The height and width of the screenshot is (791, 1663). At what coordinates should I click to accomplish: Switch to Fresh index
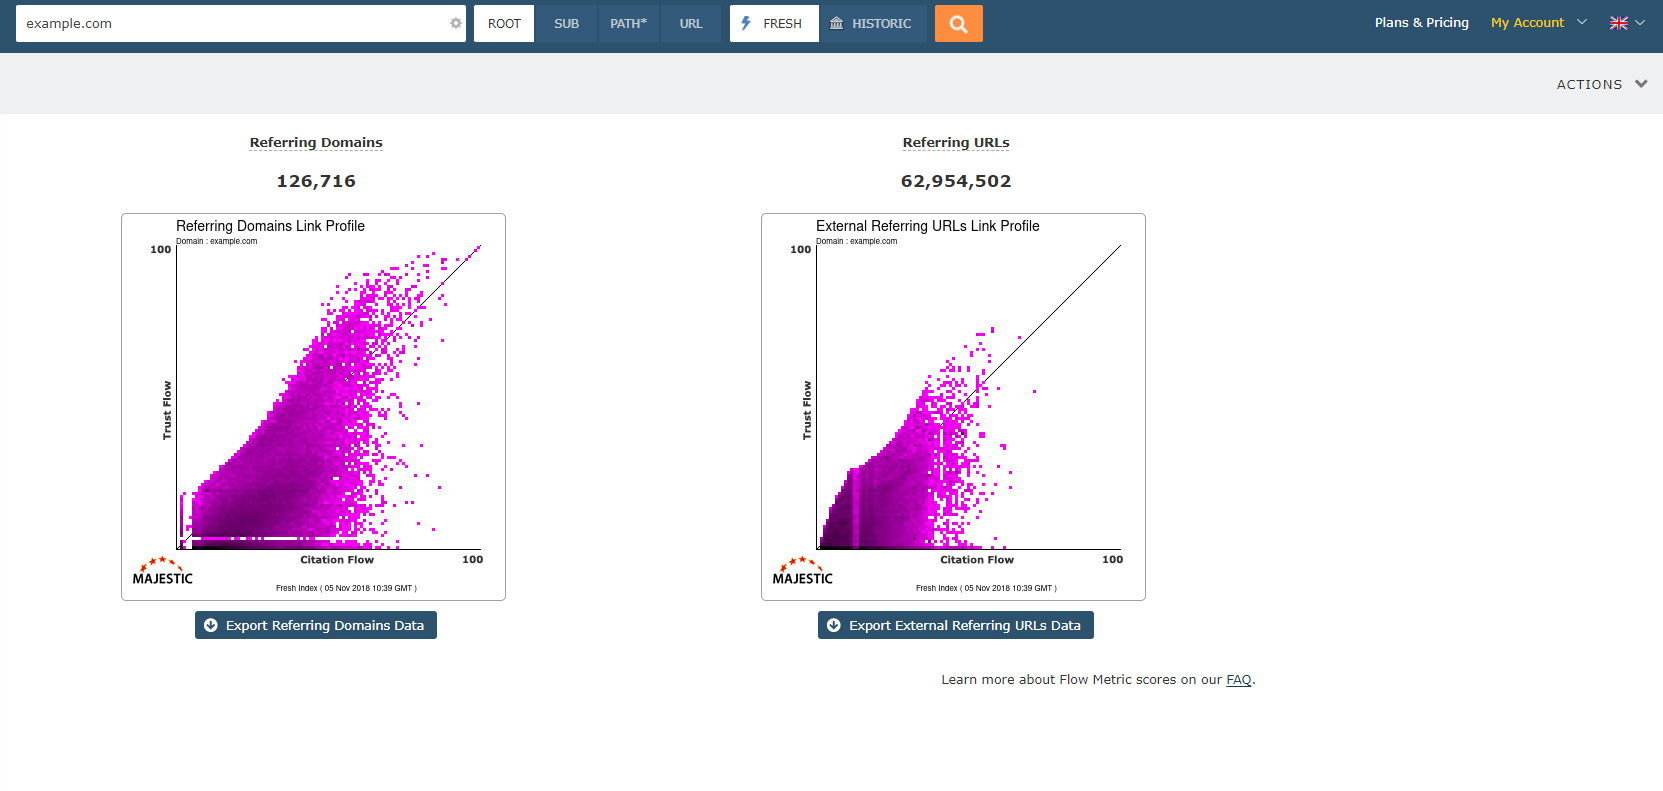(774, 24)
